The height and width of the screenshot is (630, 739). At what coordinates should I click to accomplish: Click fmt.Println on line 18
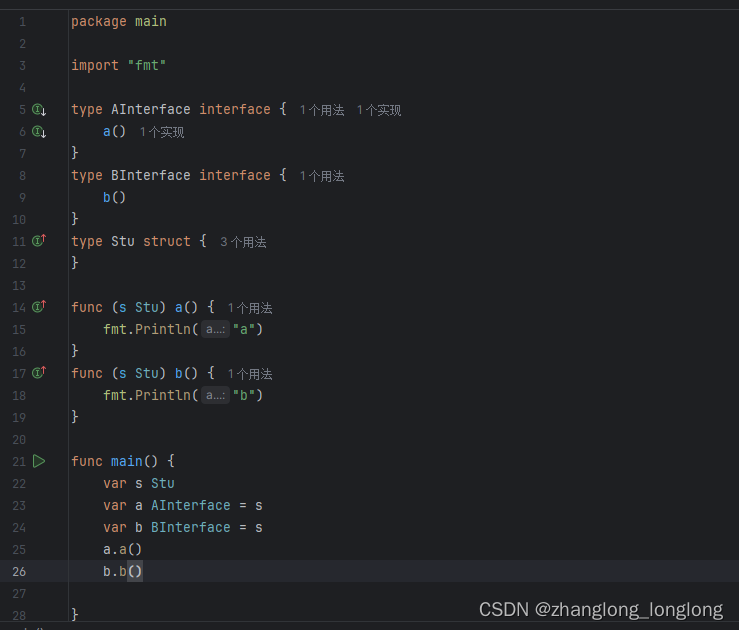pyautogui.click(x=147, y=395)
